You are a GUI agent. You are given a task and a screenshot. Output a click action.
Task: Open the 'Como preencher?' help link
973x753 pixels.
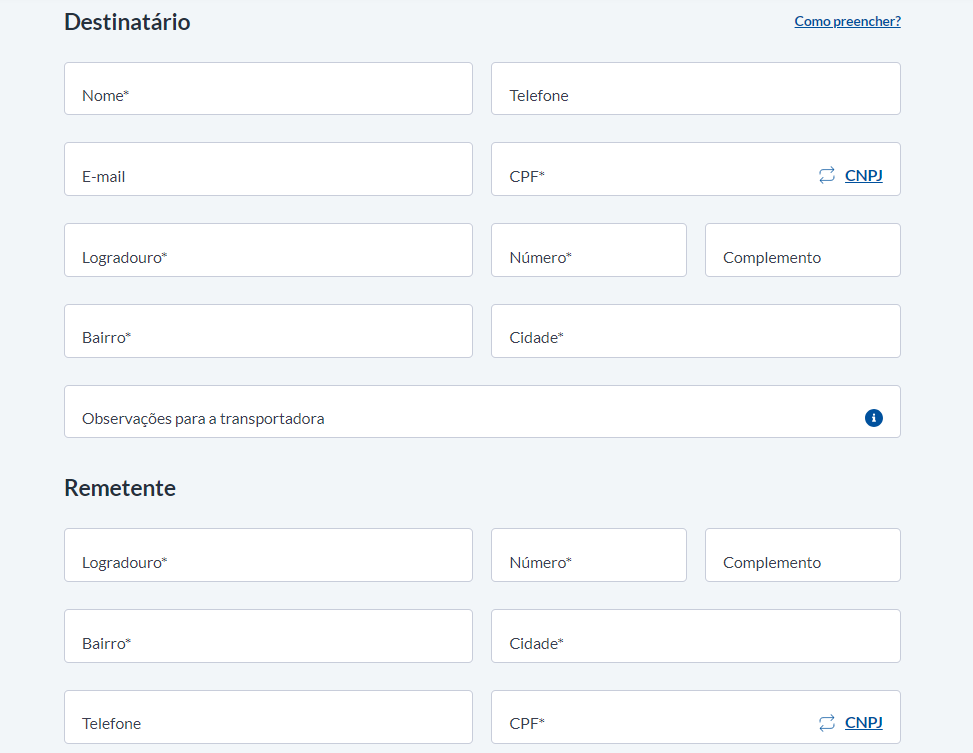tap(847, 21)
